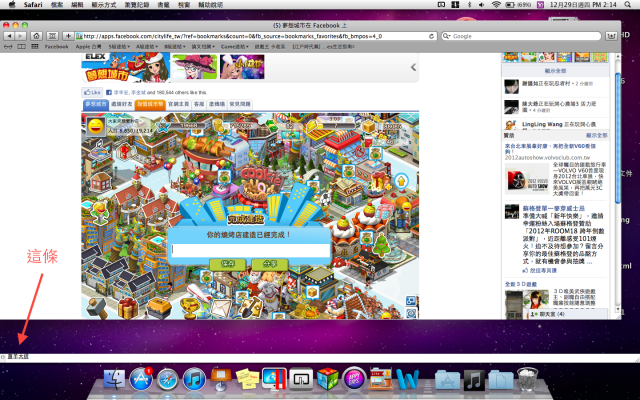Open Finder from the Dock
The height and width of the screenshot is (400, 640).
(x=114, y=379)
